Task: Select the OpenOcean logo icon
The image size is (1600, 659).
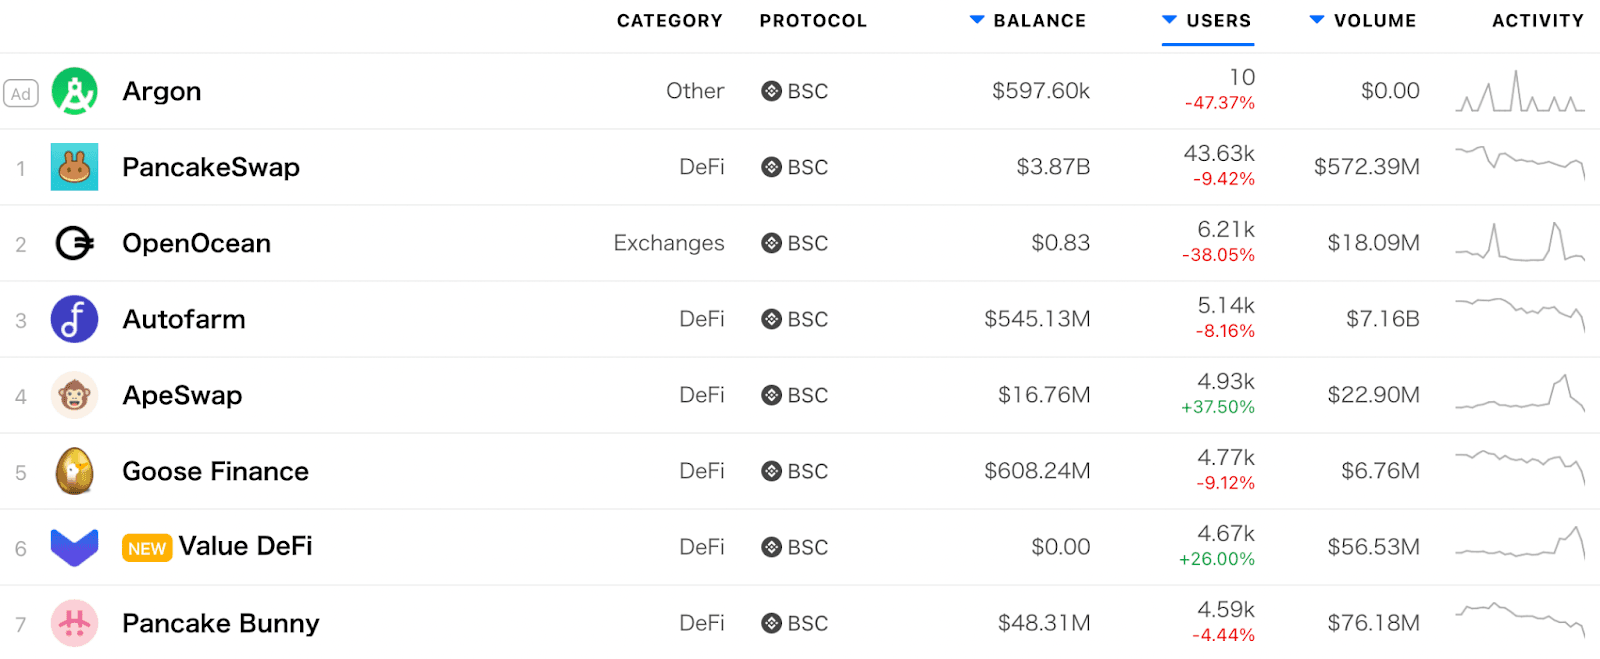Action: [74, 242]
